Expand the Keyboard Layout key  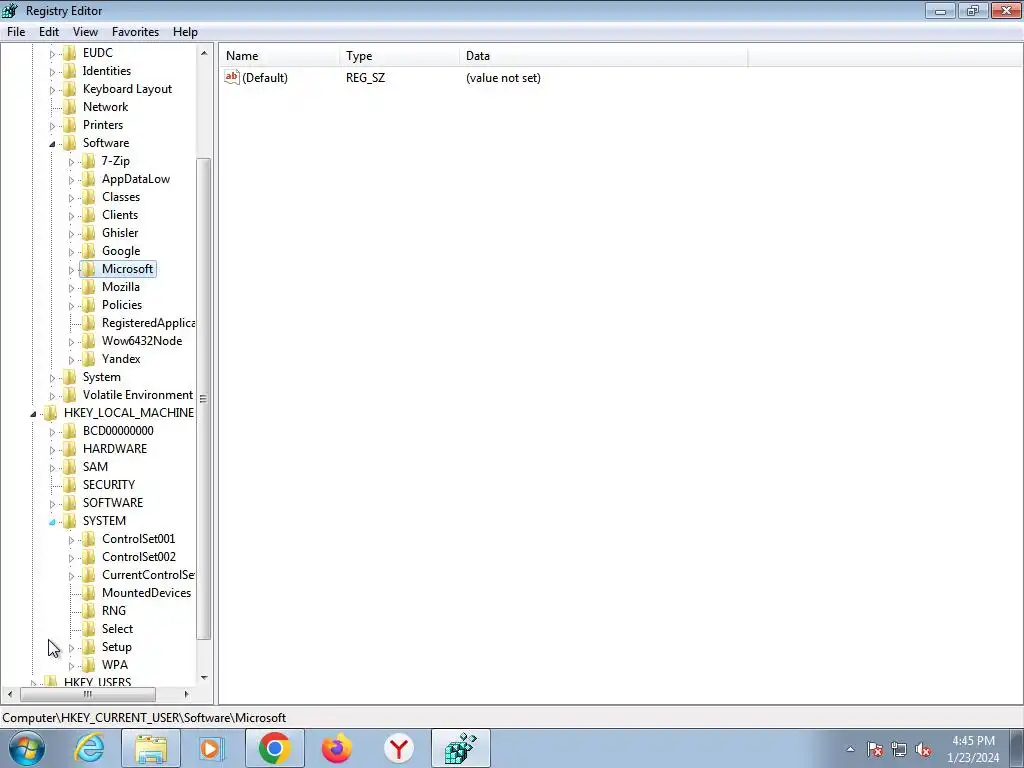[52, 89]
